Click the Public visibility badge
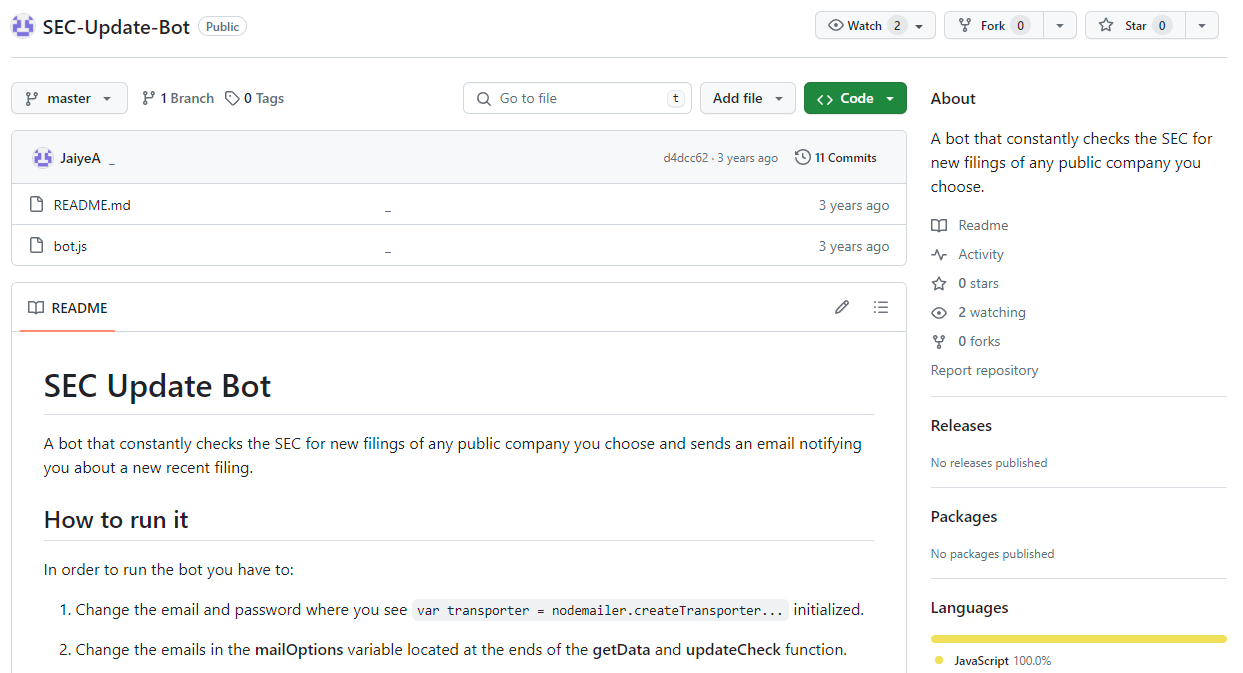The image size is (1243, 673). tap(222, 27)
